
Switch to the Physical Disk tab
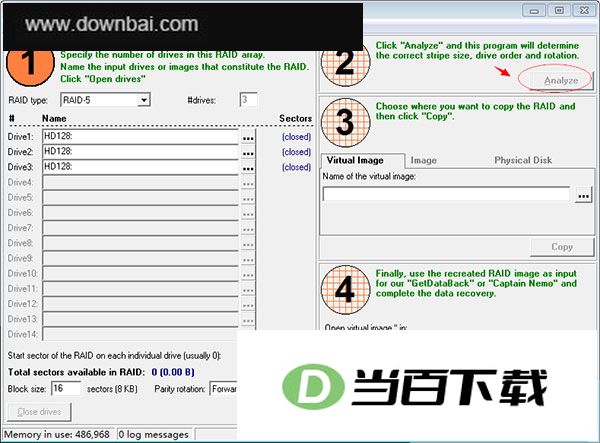coord(523,160)
